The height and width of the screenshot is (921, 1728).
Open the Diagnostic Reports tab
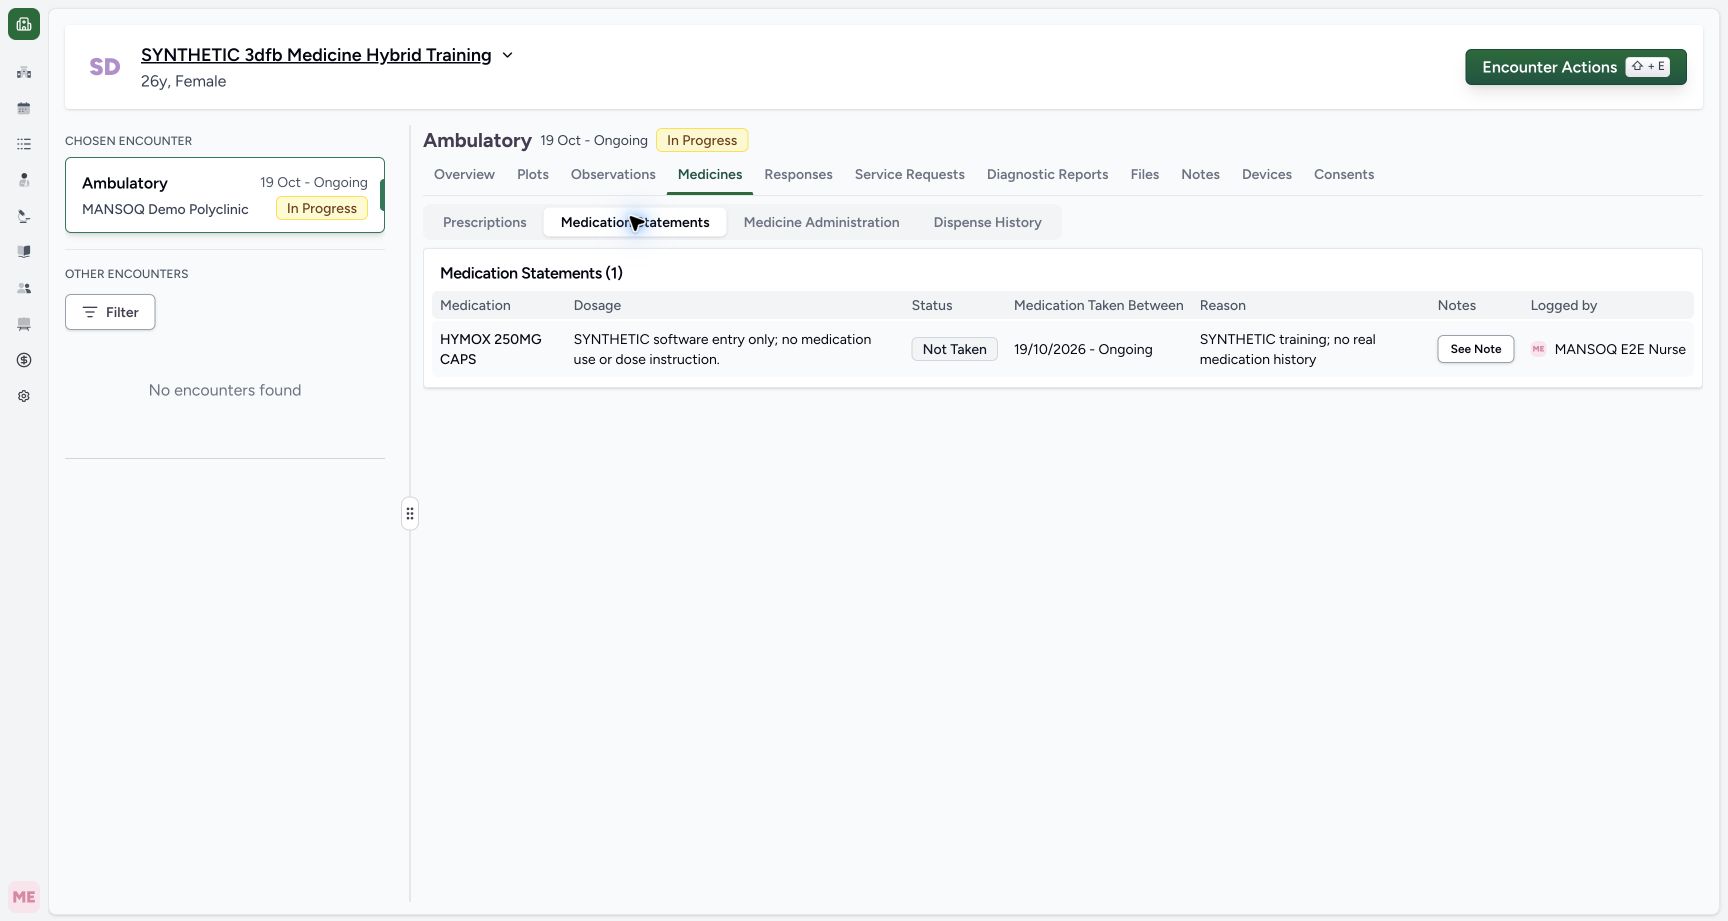pyautogui.click(x=1048, y=174)
